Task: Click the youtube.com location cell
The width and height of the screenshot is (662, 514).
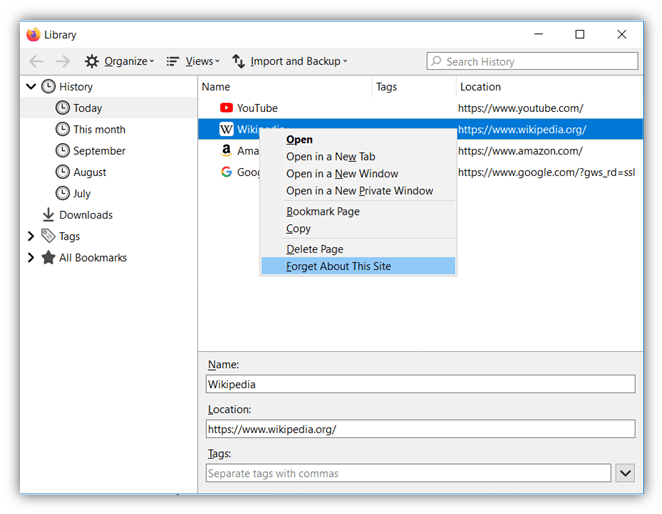Action: coord(521,108)
